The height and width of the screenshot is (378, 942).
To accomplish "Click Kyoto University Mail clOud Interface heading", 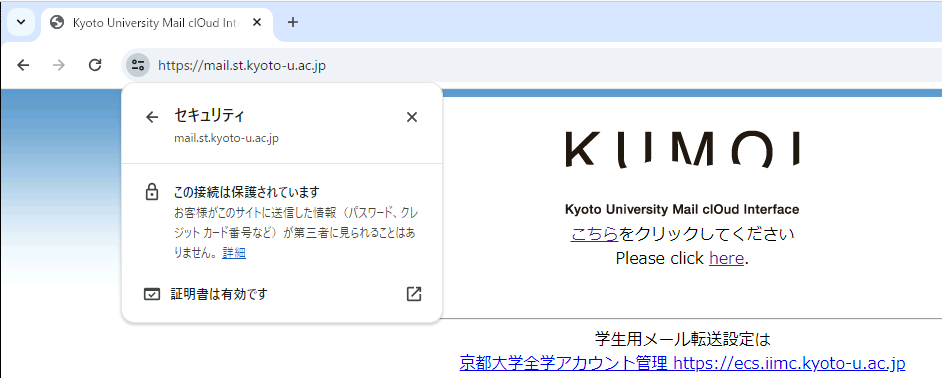I will click(x=682, y=210).
